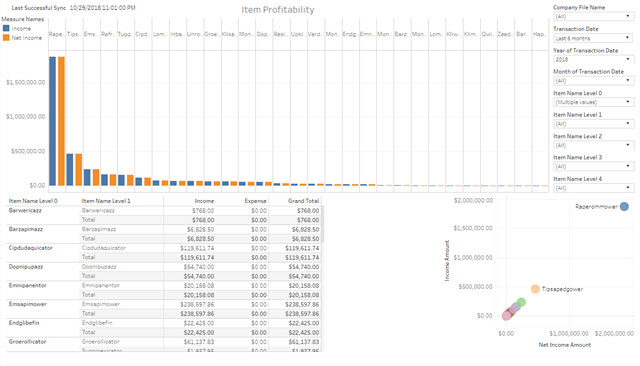Click the Income column header in table
Viewport: 640px width, 366px height.
[x=204, y=201]
